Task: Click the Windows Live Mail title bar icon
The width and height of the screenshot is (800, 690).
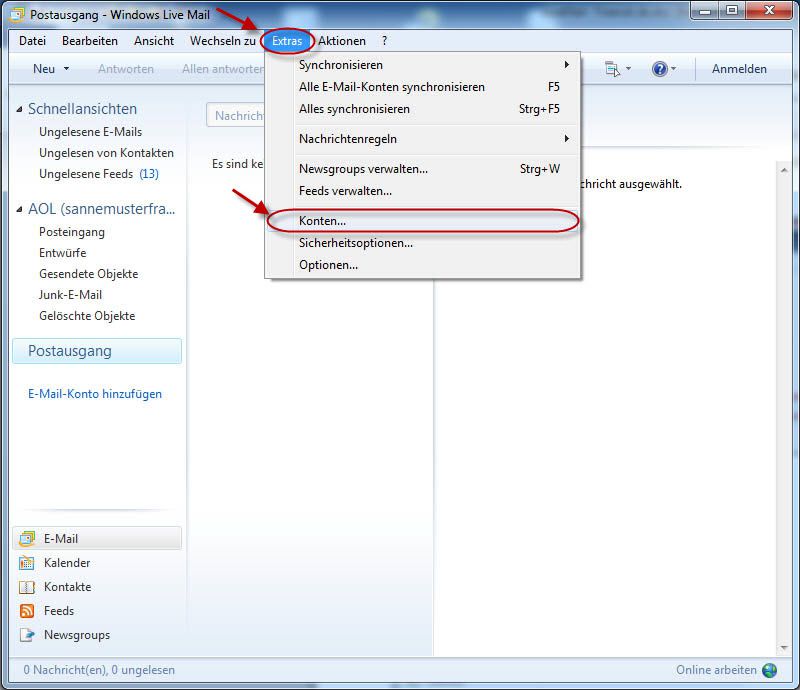Action: click(x=17, y=15)
